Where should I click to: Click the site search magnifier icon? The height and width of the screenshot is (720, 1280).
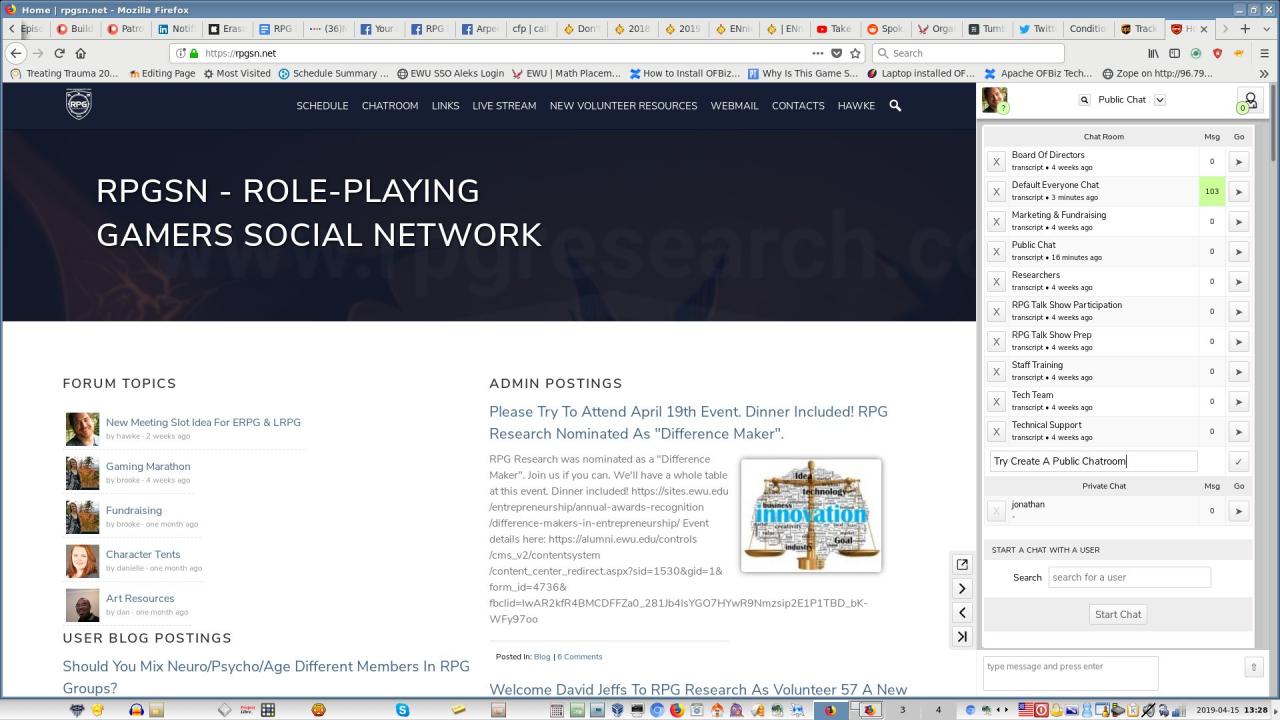895,105
